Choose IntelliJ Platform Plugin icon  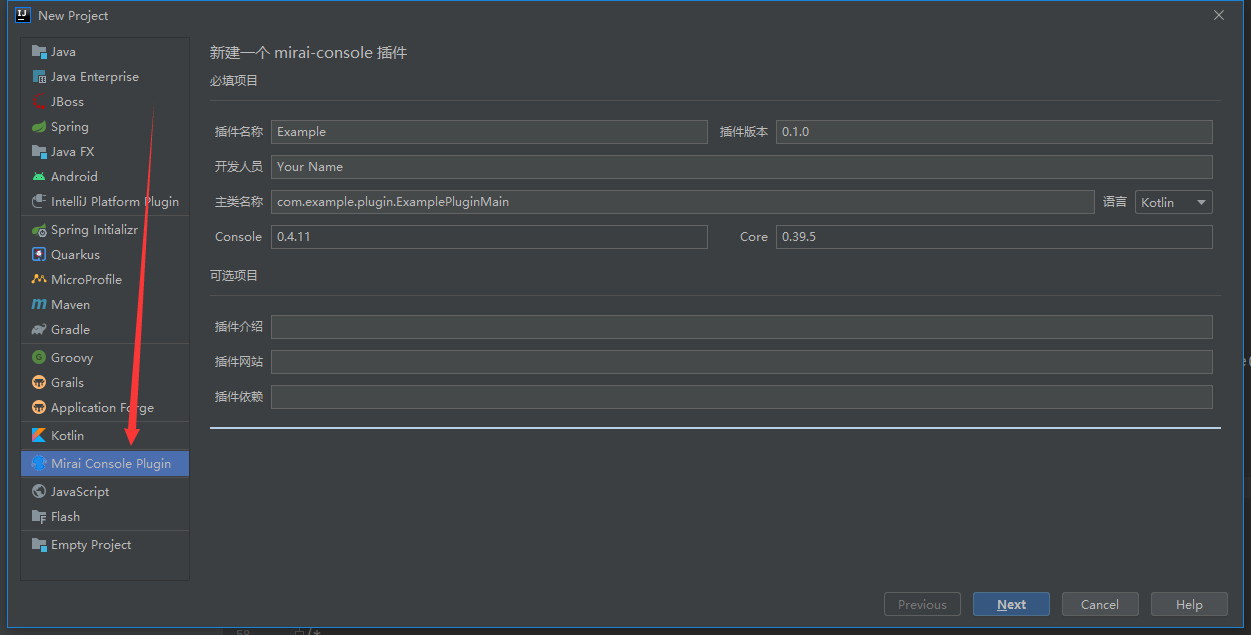coord(39,202)
